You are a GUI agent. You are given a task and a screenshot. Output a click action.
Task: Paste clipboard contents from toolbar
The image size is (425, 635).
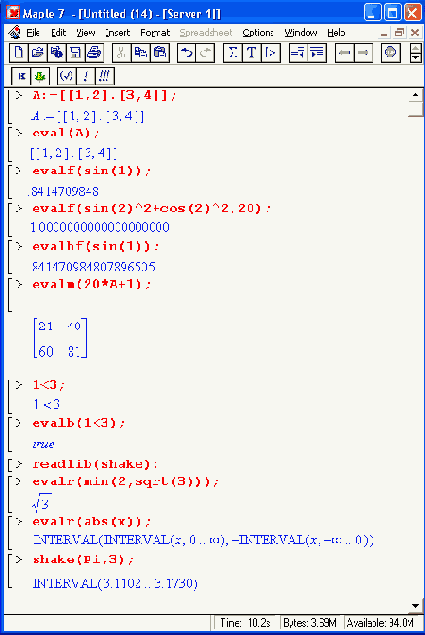(160, 53)
